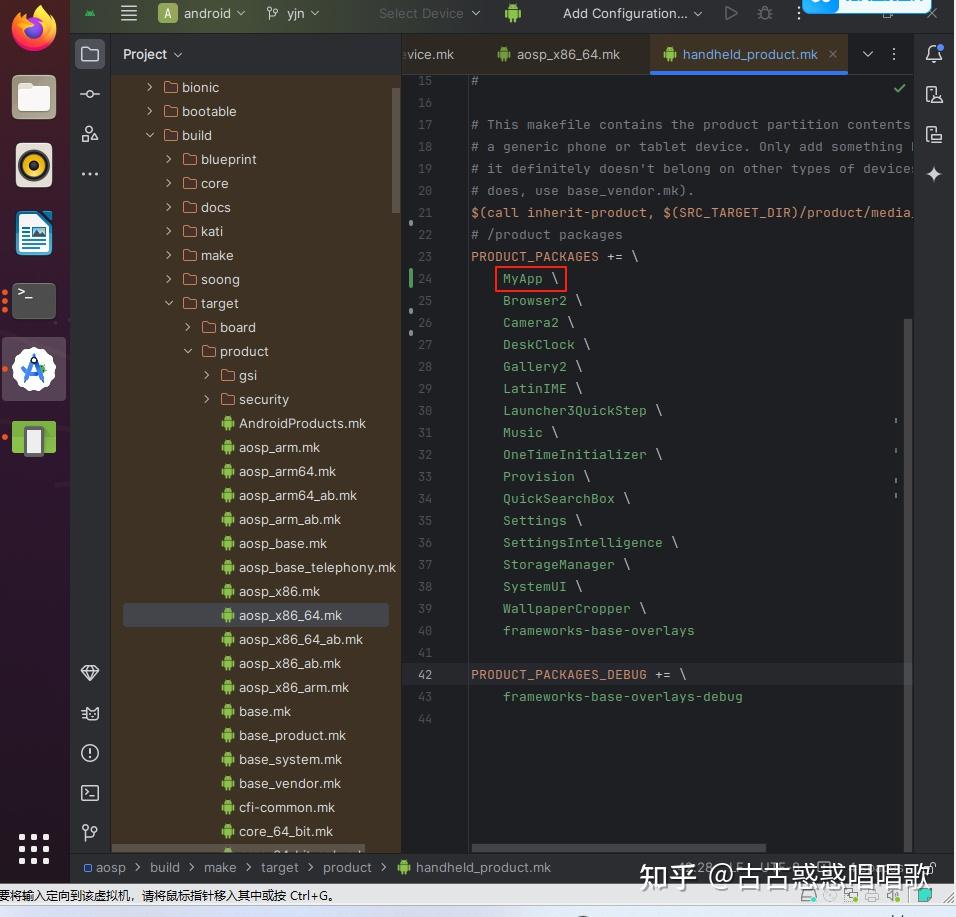Show applications grid in Ubuntu dock
The image size is (956, 917).
[34, 849]
